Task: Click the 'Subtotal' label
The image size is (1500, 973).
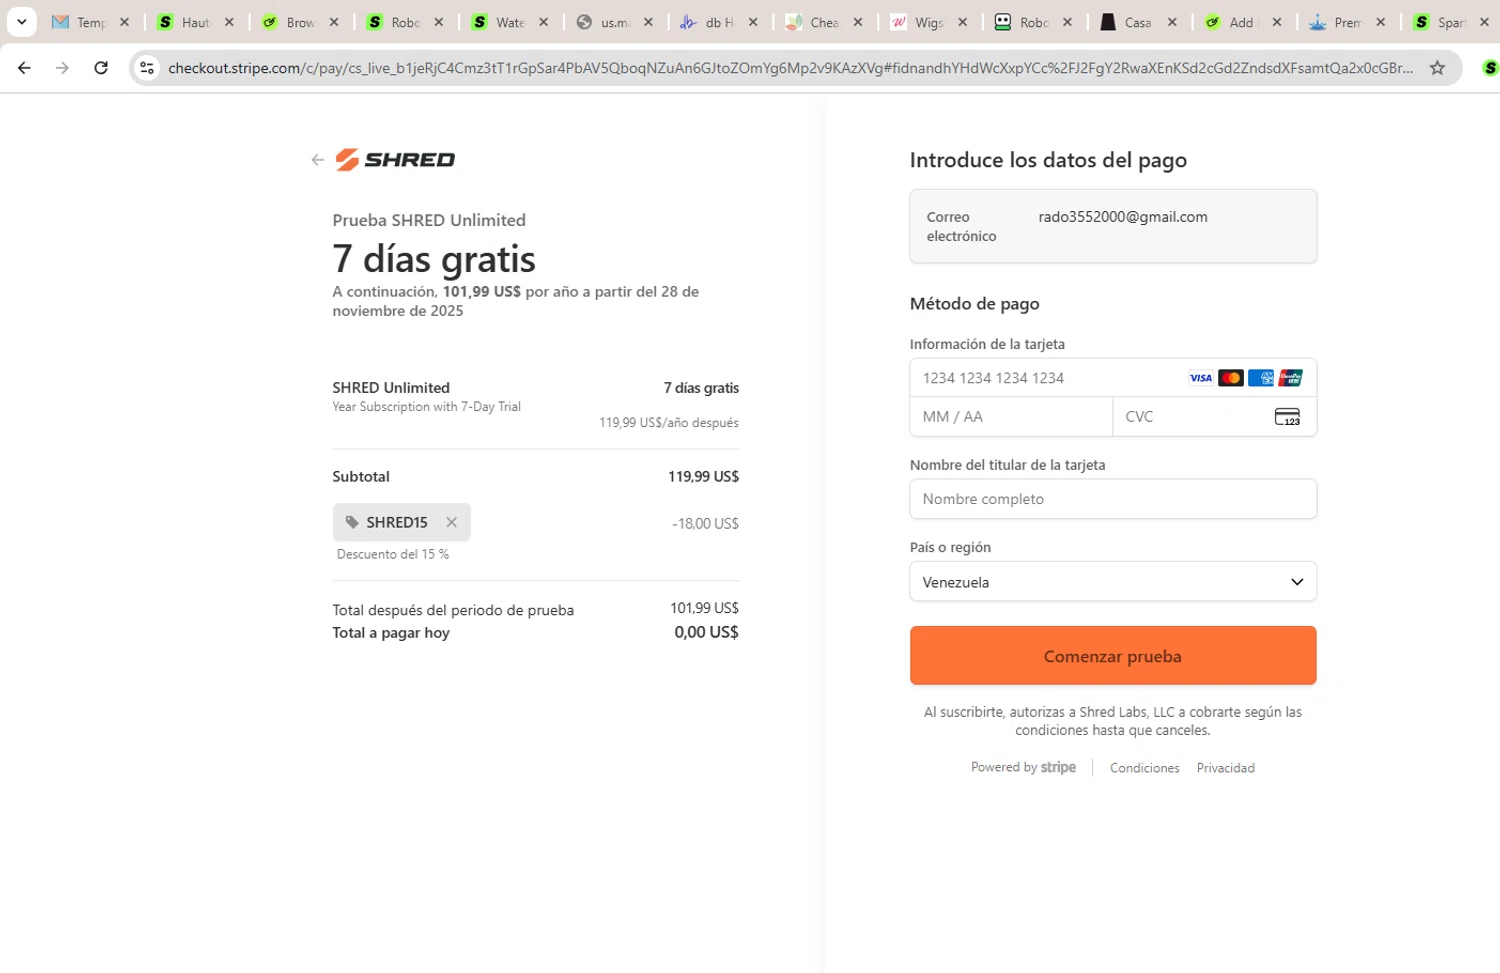Action: tap(361, 477)
